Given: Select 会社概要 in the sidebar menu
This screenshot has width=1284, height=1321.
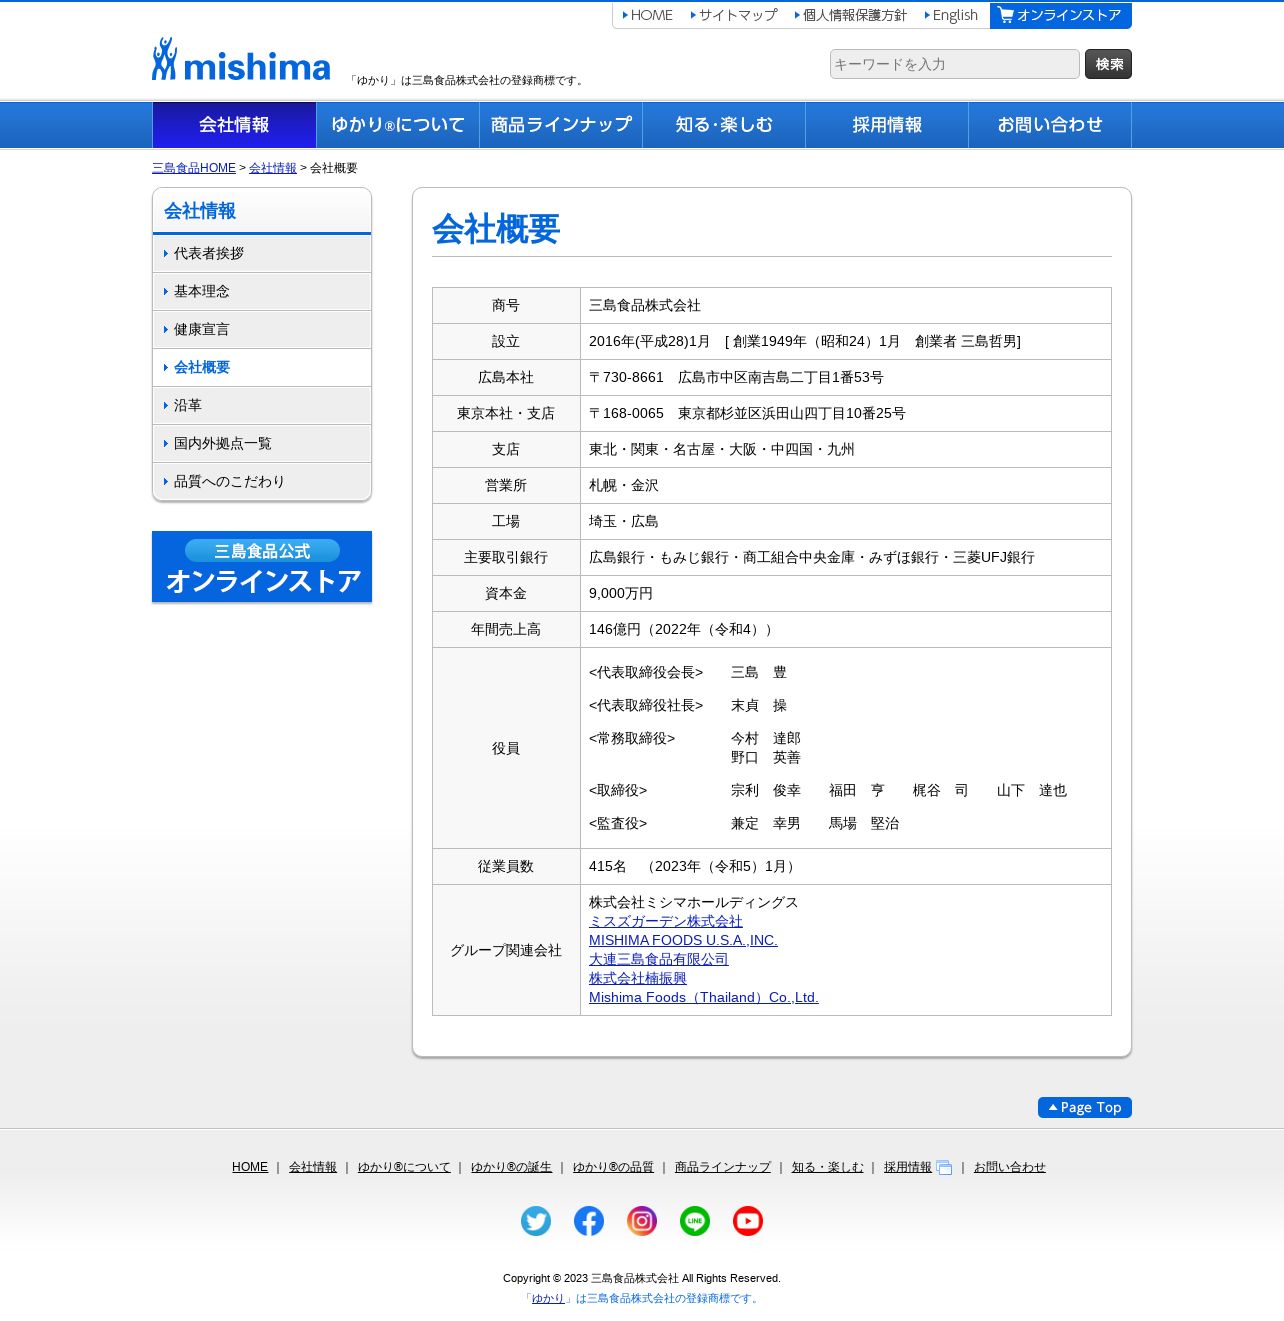Looking at the screenshot, I should coord(262,368).
